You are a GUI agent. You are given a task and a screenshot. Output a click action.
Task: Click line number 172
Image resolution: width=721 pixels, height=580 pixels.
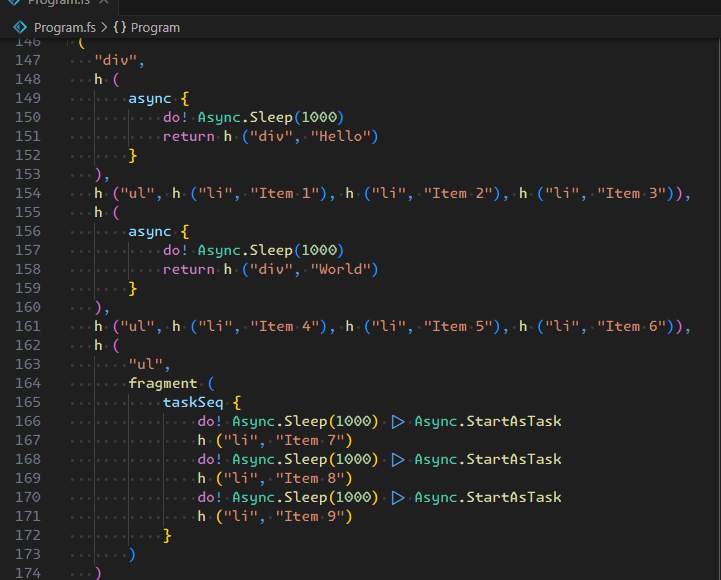[28, 535]
